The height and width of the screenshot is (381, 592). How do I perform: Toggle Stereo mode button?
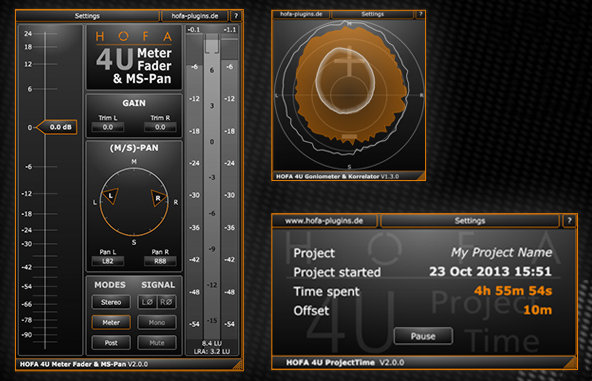point(111,302)
